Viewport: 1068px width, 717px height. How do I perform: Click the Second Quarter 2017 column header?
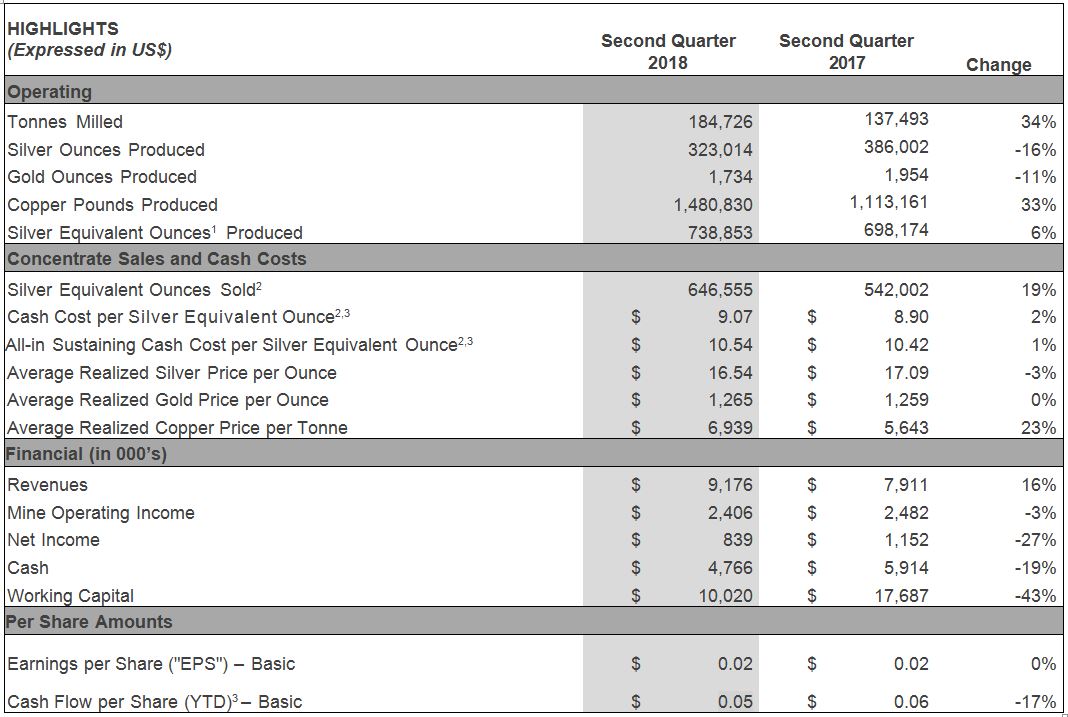[846, 52]
